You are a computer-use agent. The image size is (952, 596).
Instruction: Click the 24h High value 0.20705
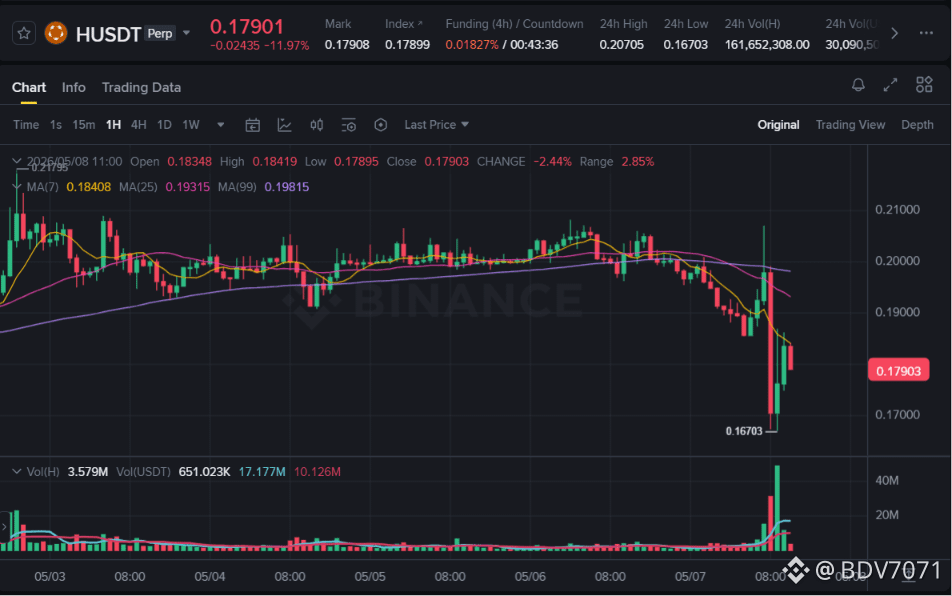[621, 45]
